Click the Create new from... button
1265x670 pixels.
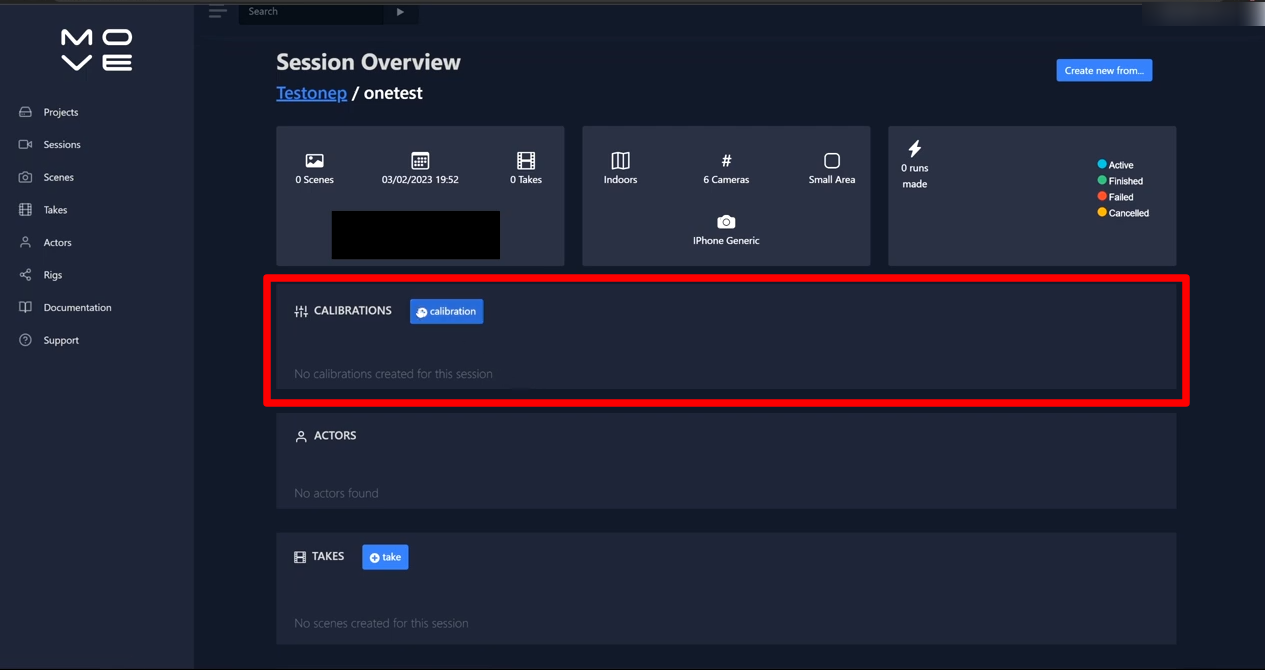click(1104, 70)
